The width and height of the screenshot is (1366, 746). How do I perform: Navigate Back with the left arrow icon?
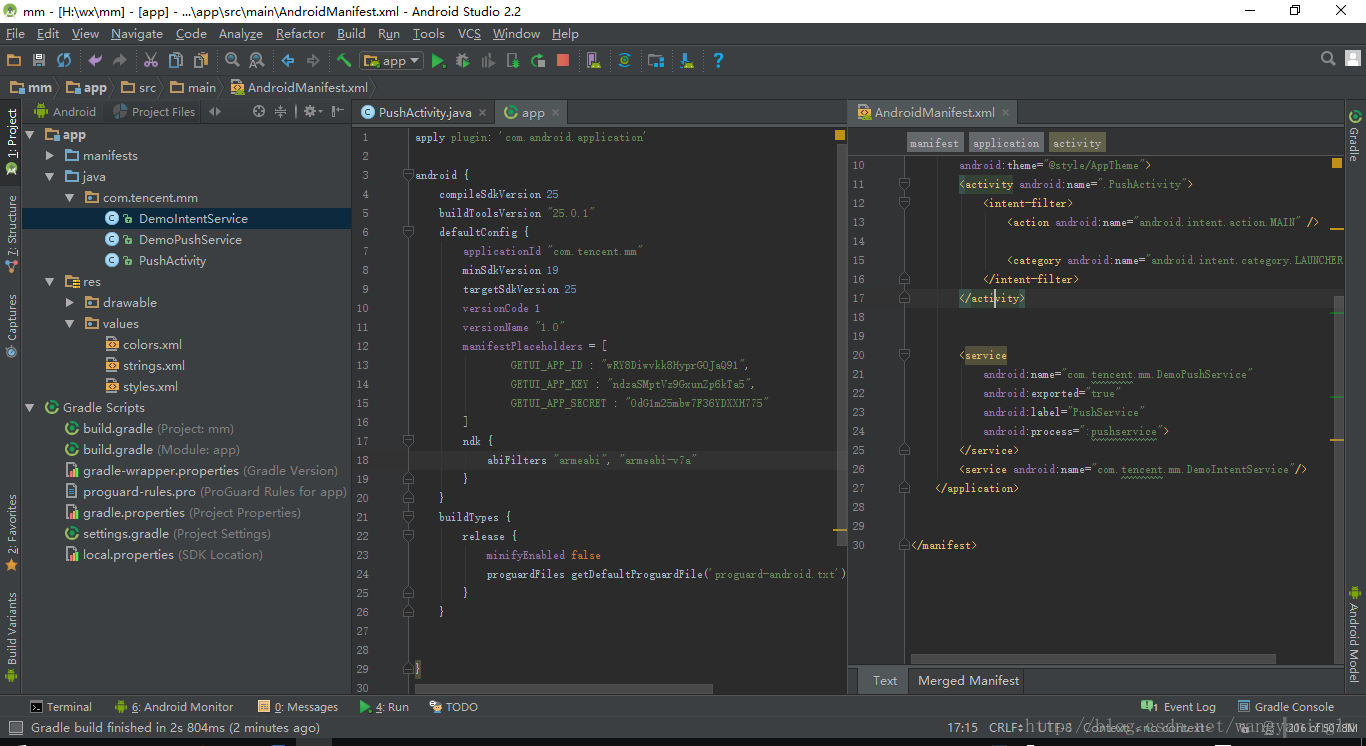[x=288, y=60]
